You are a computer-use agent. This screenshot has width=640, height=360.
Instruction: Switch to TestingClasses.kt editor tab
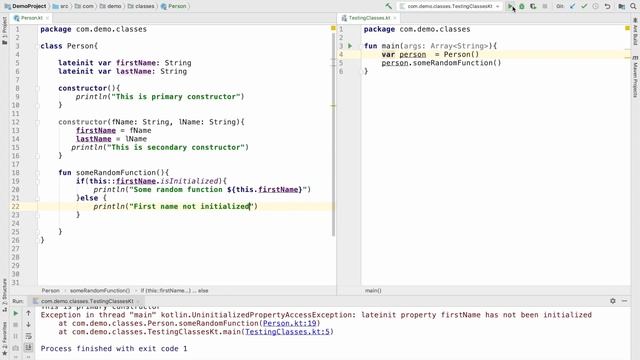(x=369, y=18)
